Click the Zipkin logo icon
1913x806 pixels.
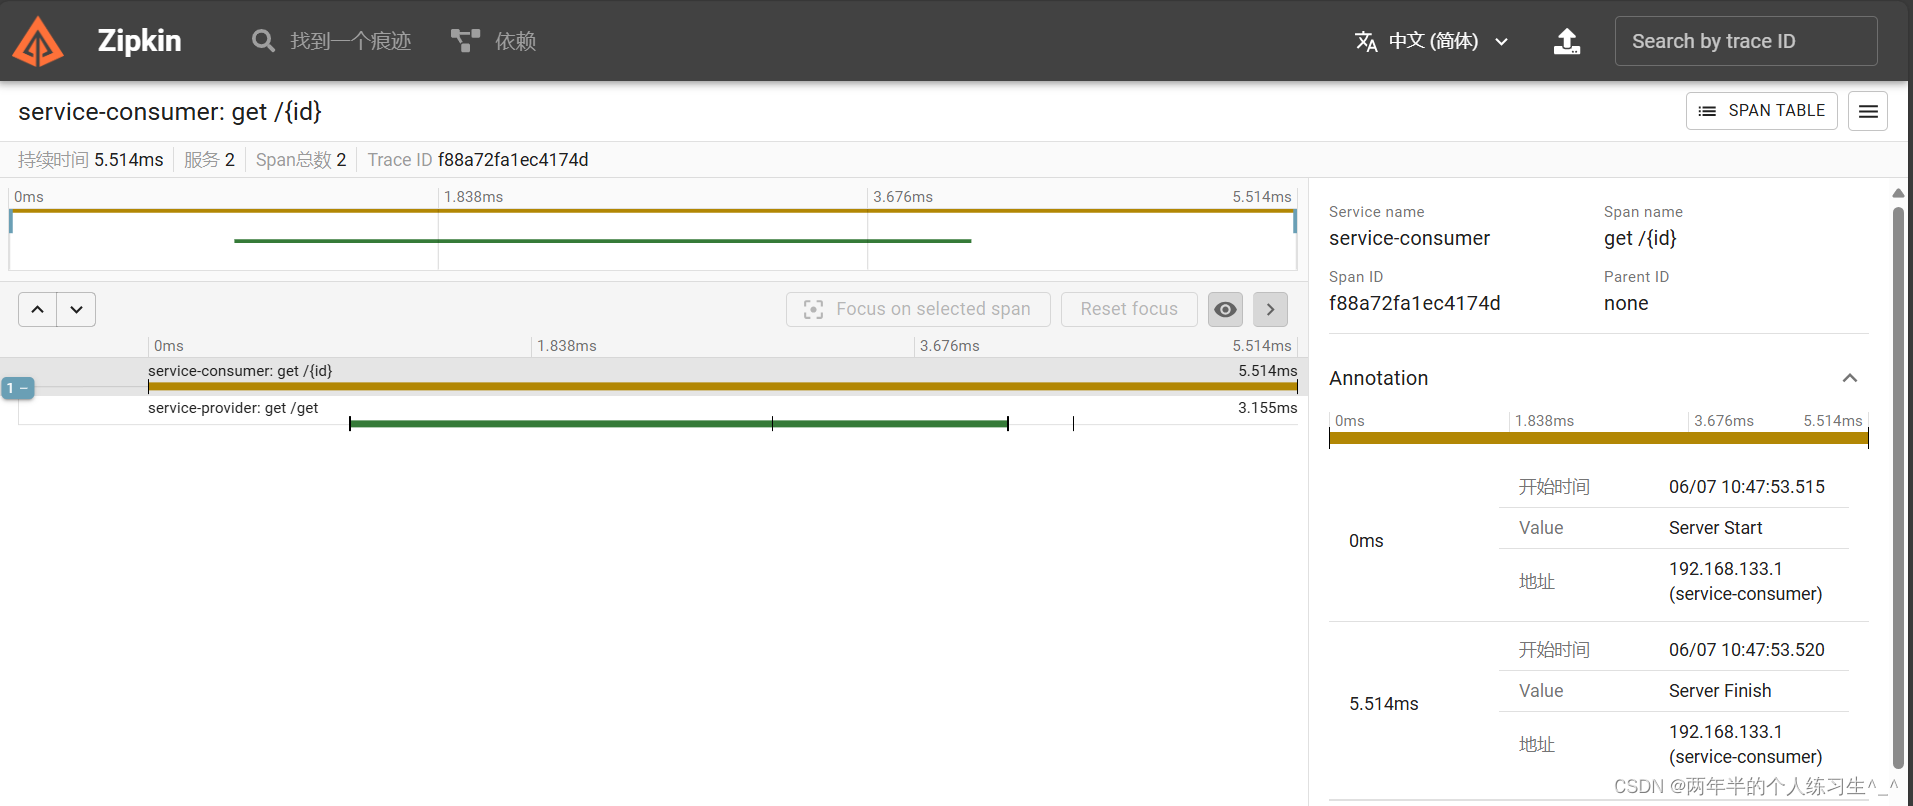point(38,41)
